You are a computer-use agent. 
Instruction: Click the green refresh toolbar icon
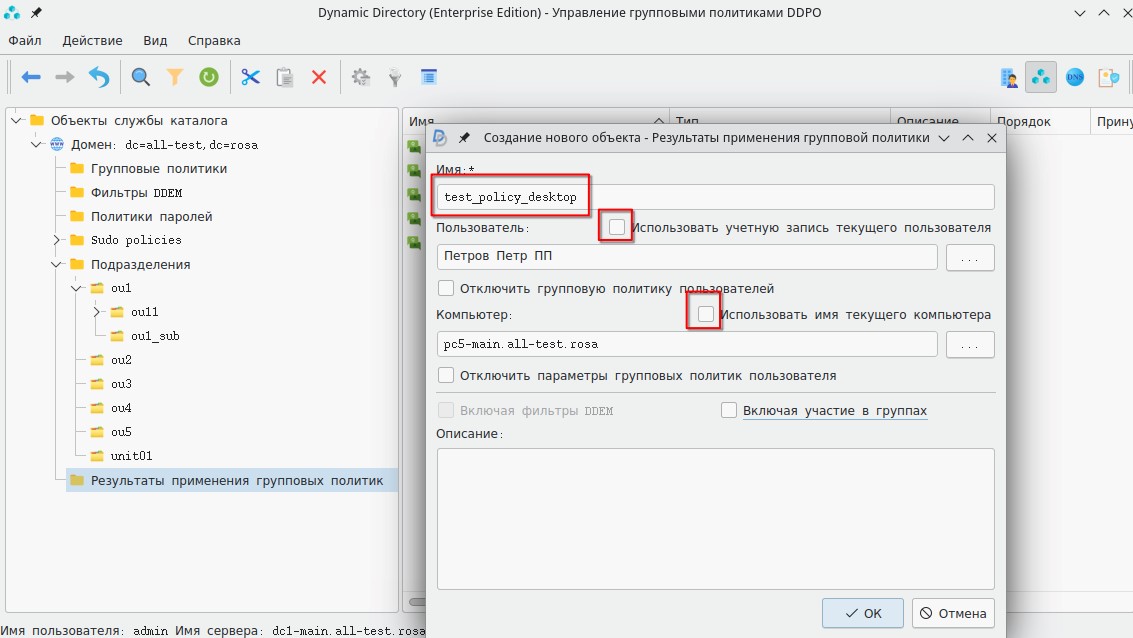pyautogui.click(x=208, y=77)
